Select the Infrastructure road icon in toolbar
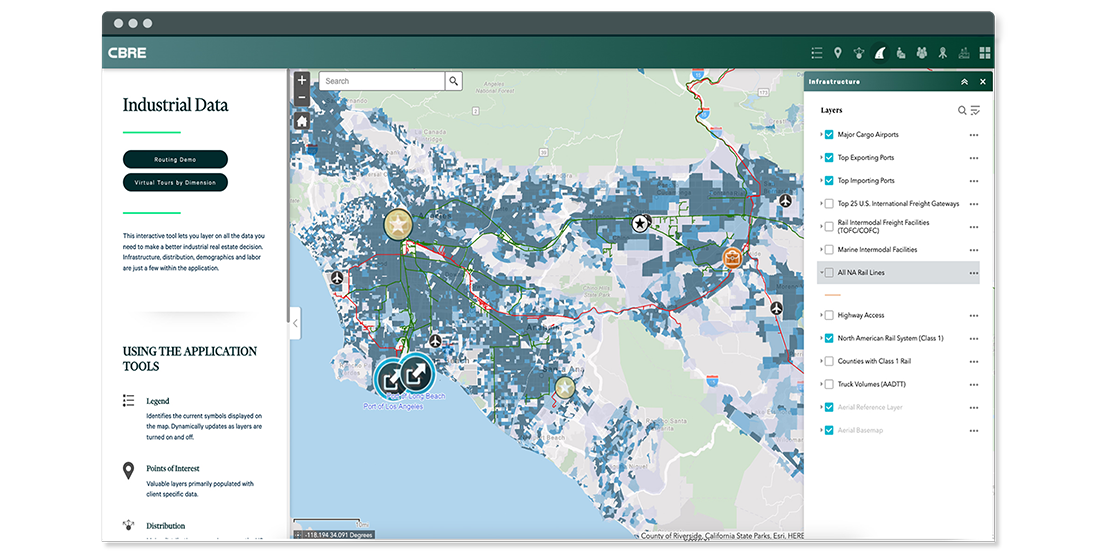Image resolution: width=1104 pixels, height=552 pixels. tap(880, 53)
